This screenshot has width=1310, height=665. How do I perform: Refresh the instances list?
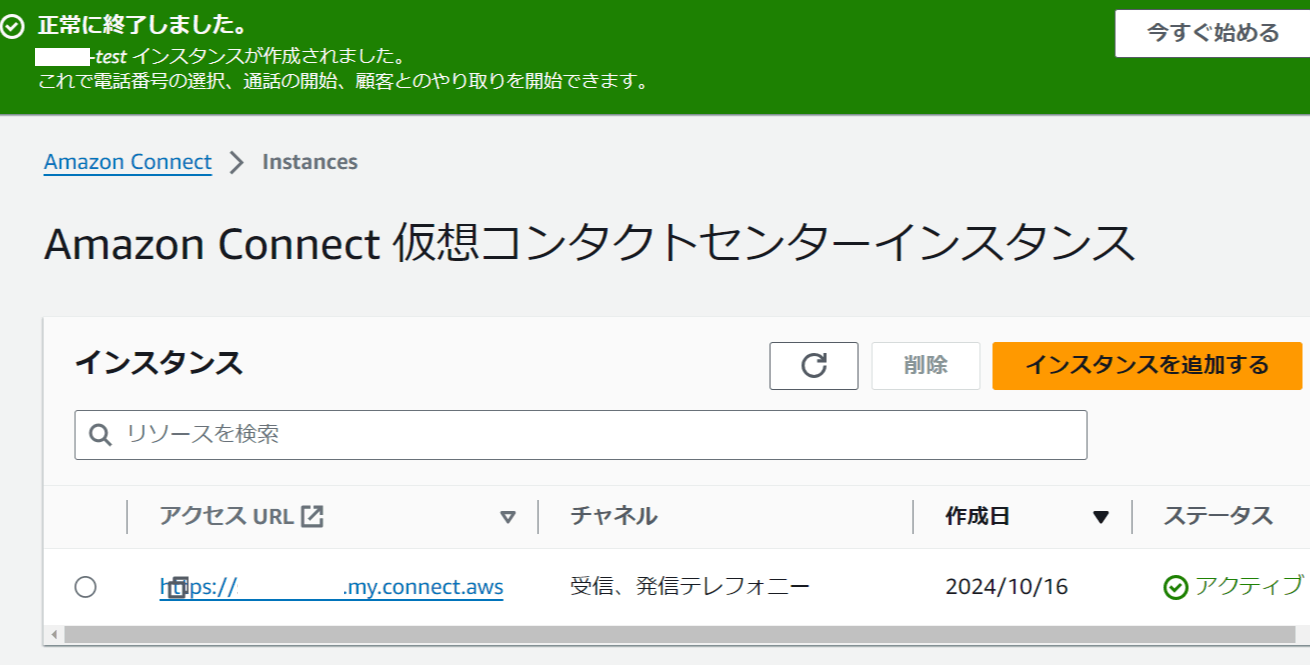(814, 366)
